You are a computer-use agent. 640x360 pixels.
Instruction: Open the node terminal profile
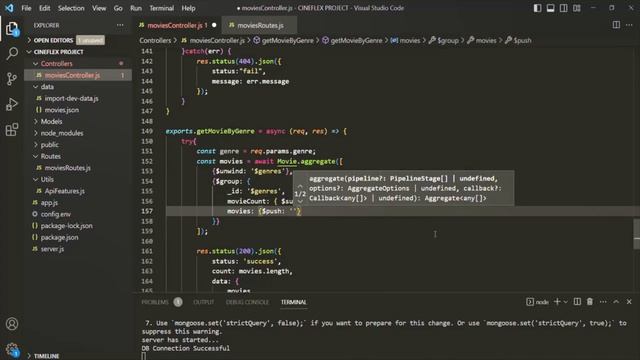(x=538, y=302)
